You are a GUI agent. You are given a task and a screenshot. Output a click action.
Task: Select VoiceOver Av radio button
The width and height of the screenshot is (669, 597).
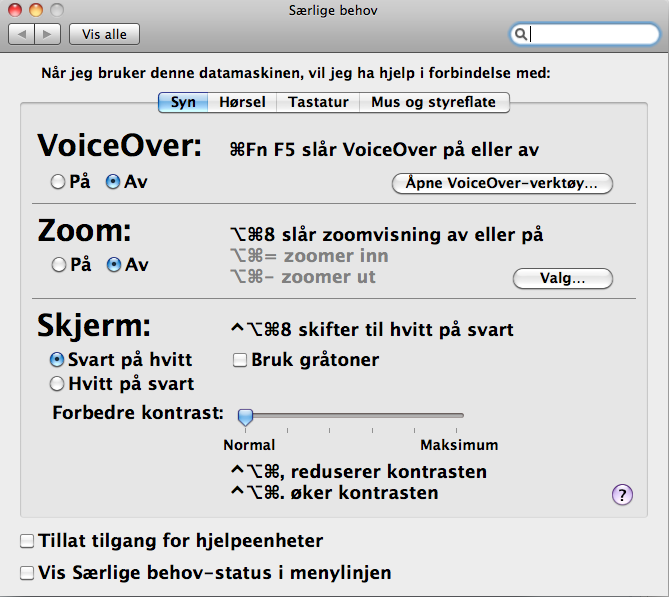pos(113,182)
